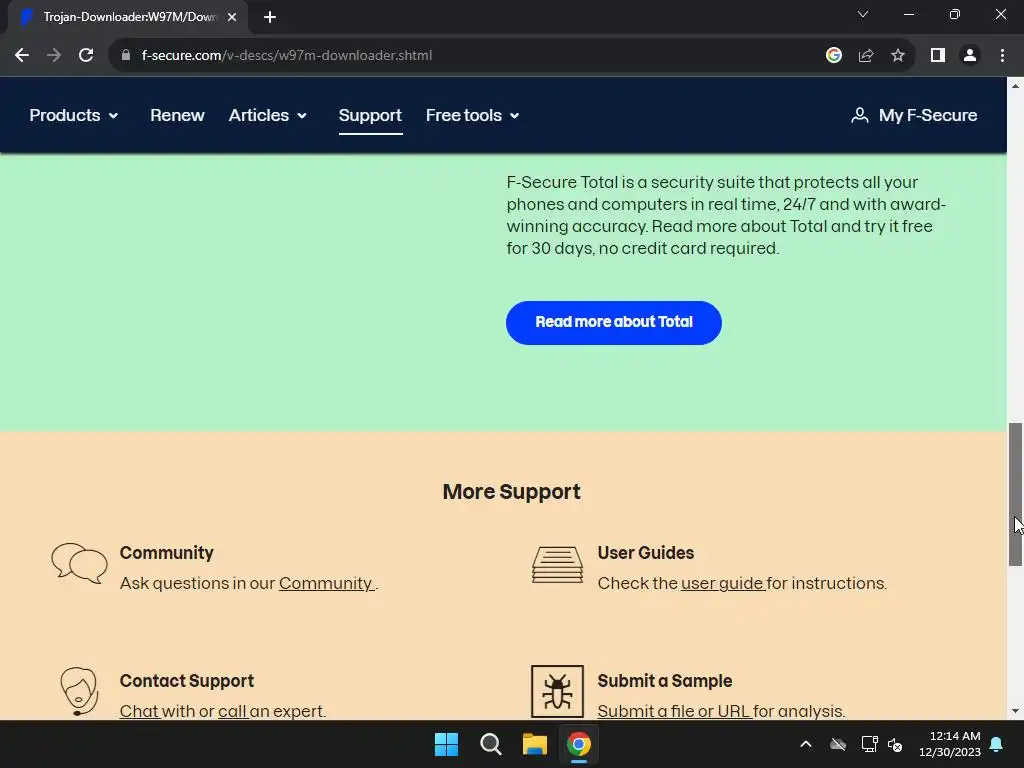Close the Trojan-Downloader tab
The width and height of the screenshot is (1024, 768).
232,17
